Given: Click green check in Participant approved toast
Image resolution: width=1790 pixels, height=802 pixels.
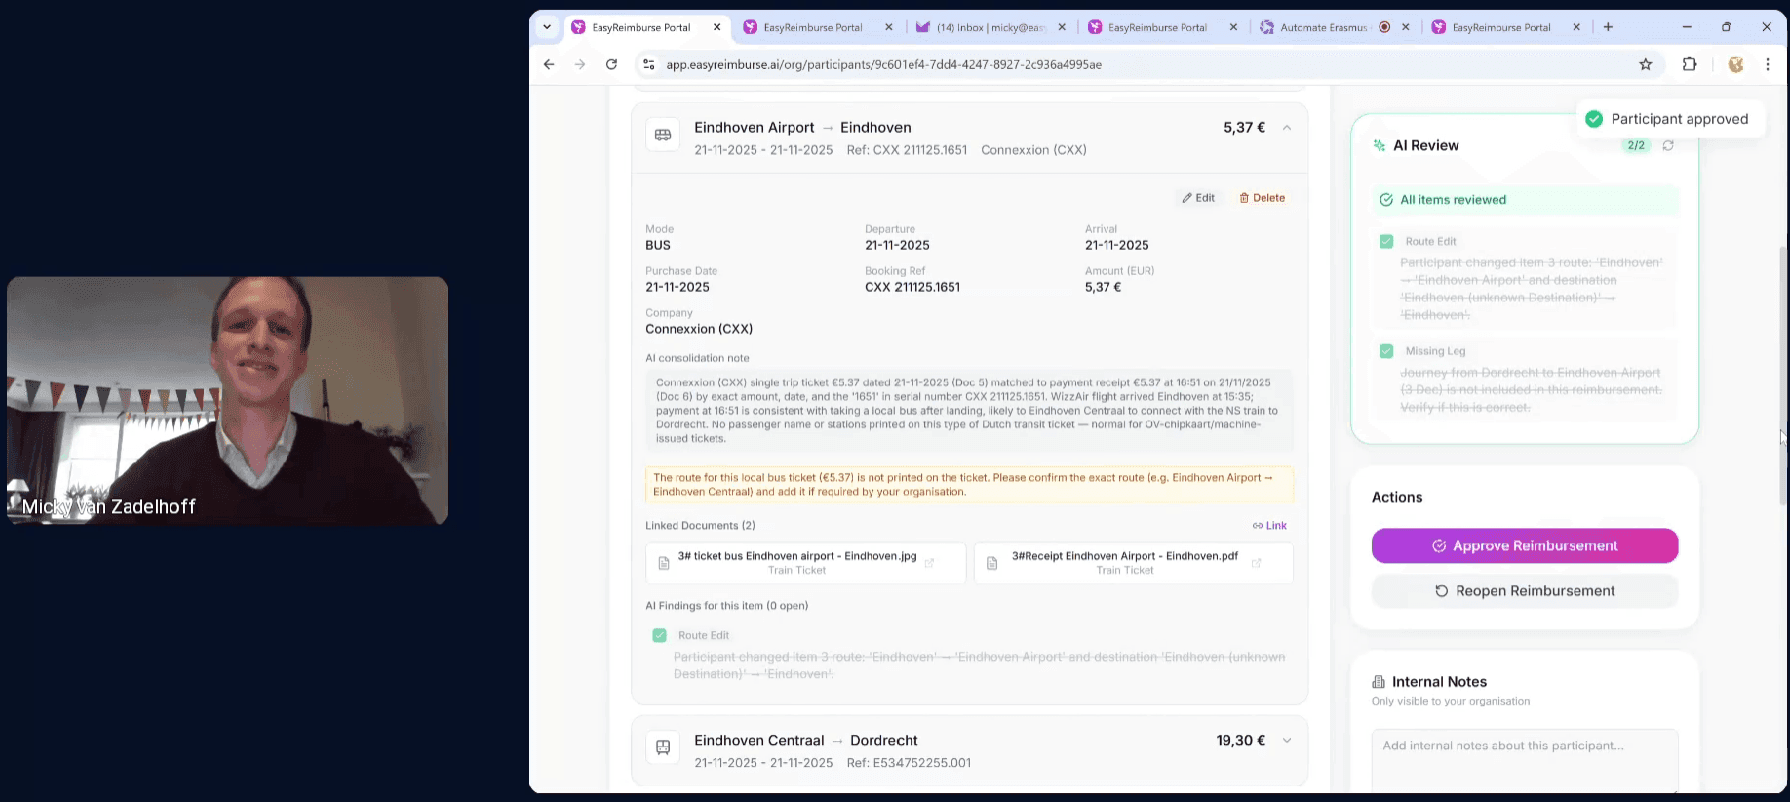Looking at the screenshot, I should pyautogui.click(x=1594, y=119).
